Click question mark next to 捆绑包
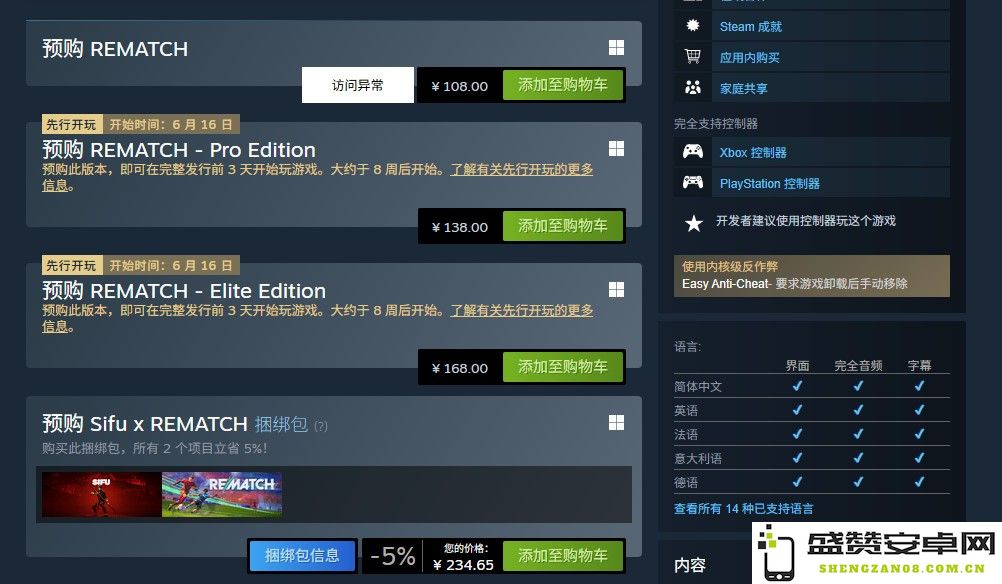The height and width of the screenshot is (584, 1002). click(x=321, y=426)
